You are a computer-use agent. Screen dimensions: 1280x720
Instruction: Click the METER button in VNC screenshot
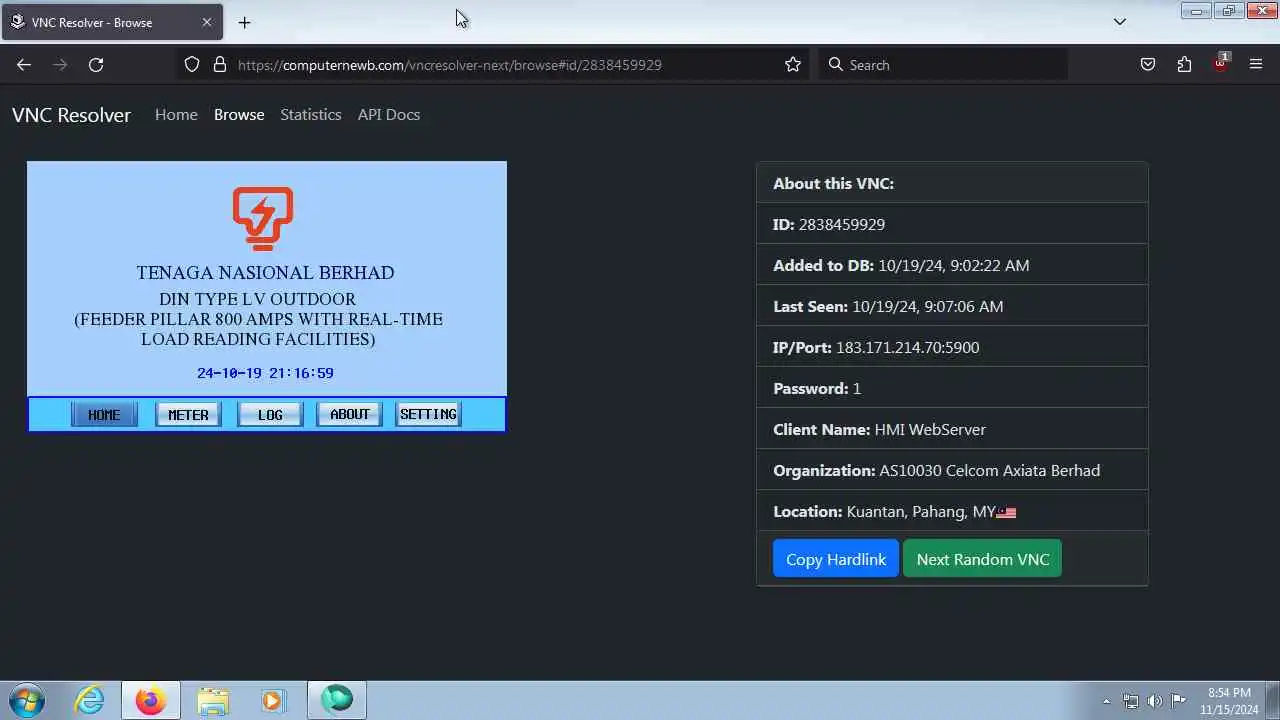[x=188, y=415]
